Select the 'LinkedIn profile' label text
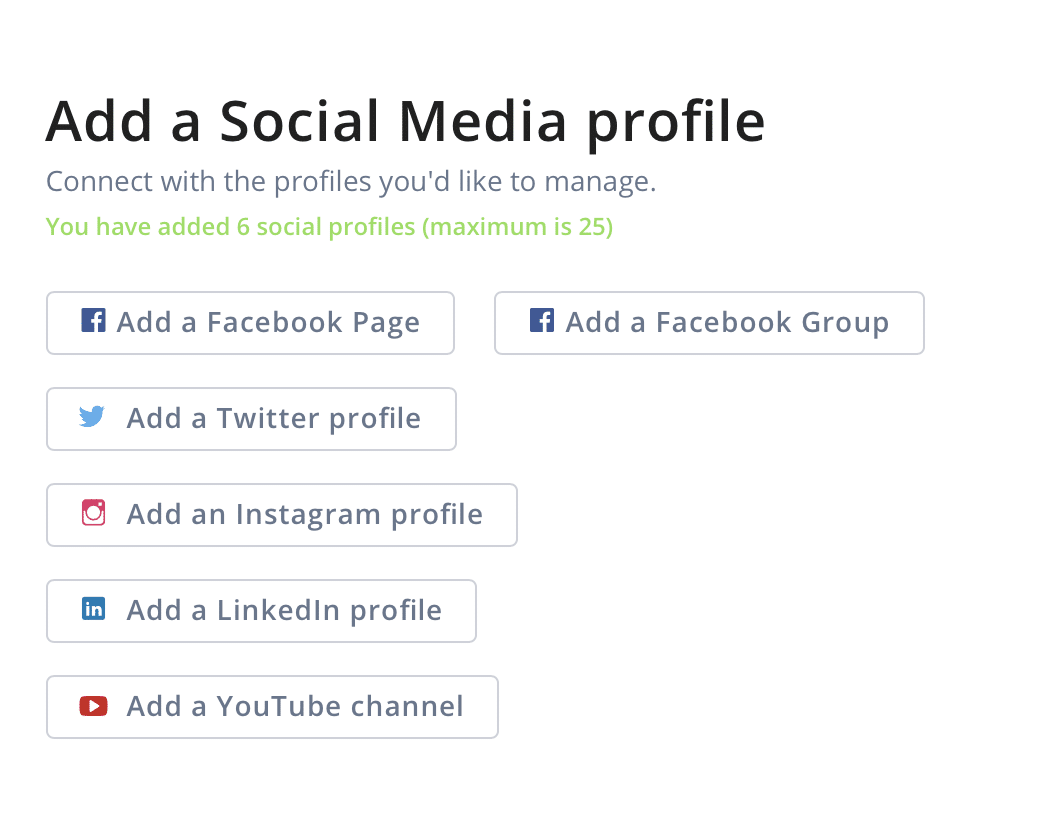The image size is (1040, 820). coord(329,611)
